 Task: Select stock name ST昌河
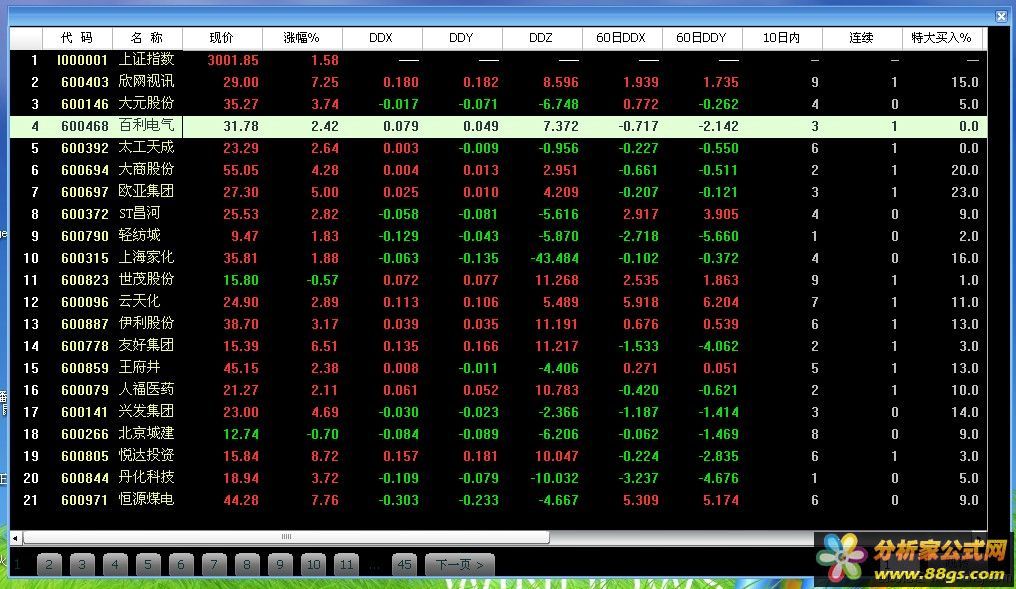[x=139, y=213]
